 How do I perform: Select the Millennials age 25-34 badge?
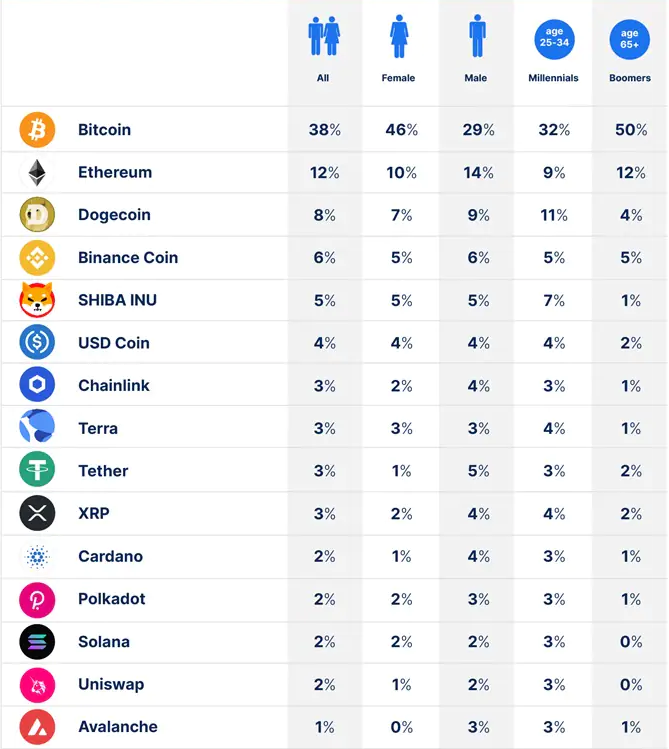click(x=553, y=39)
